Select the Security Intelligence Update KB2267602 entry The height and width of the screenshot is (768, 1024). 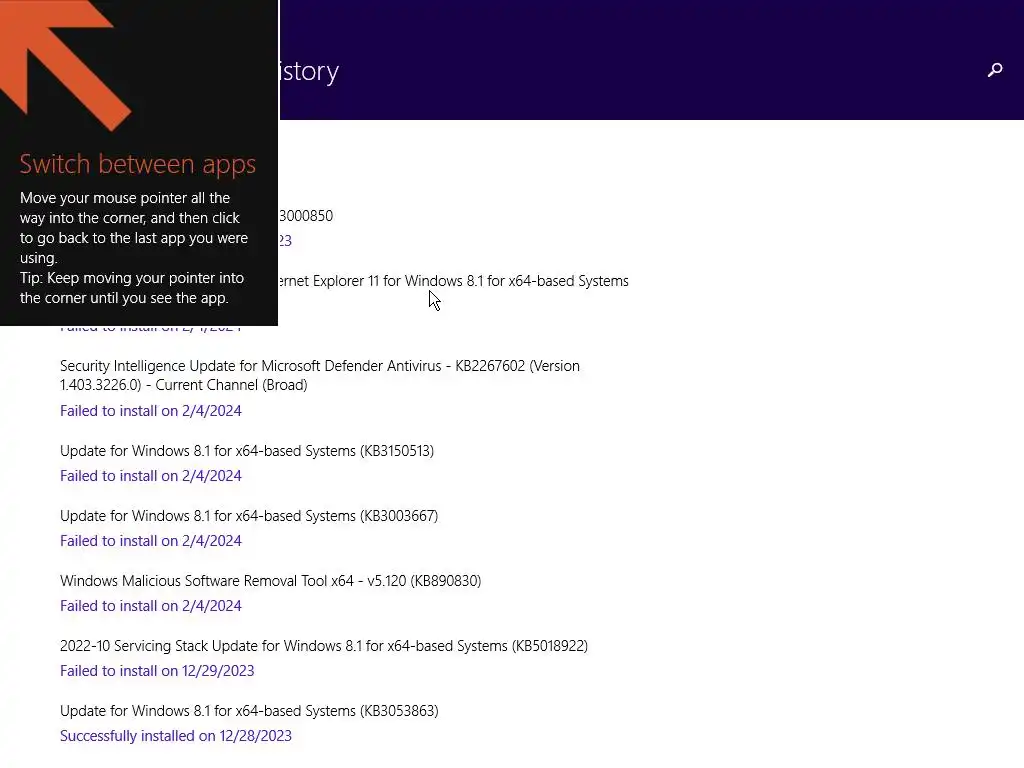(320, 376)
